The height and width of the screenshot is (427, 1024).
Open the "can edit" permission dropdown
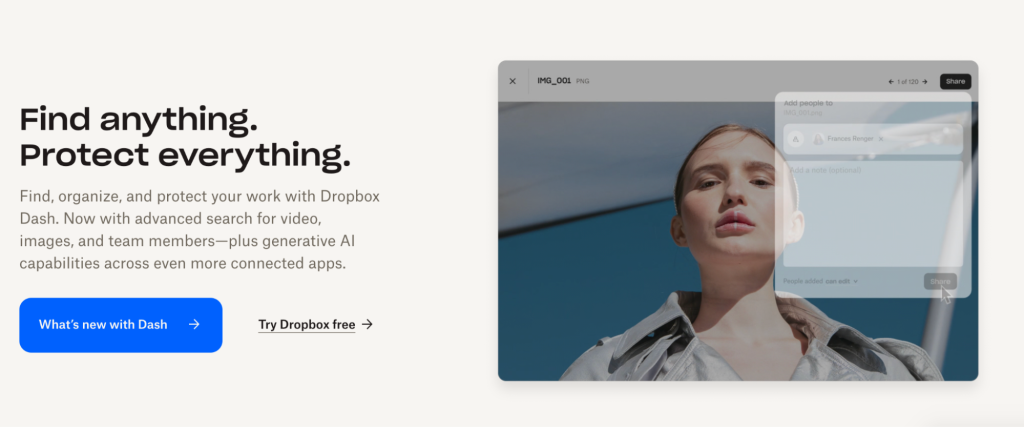(x=839, y=282)
